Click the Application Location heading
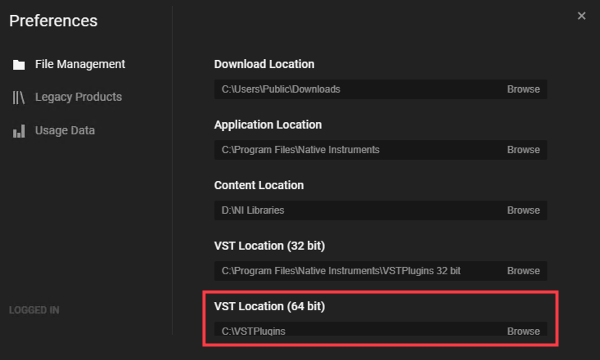This screenshot has width=600, height=360. (268, 125)
